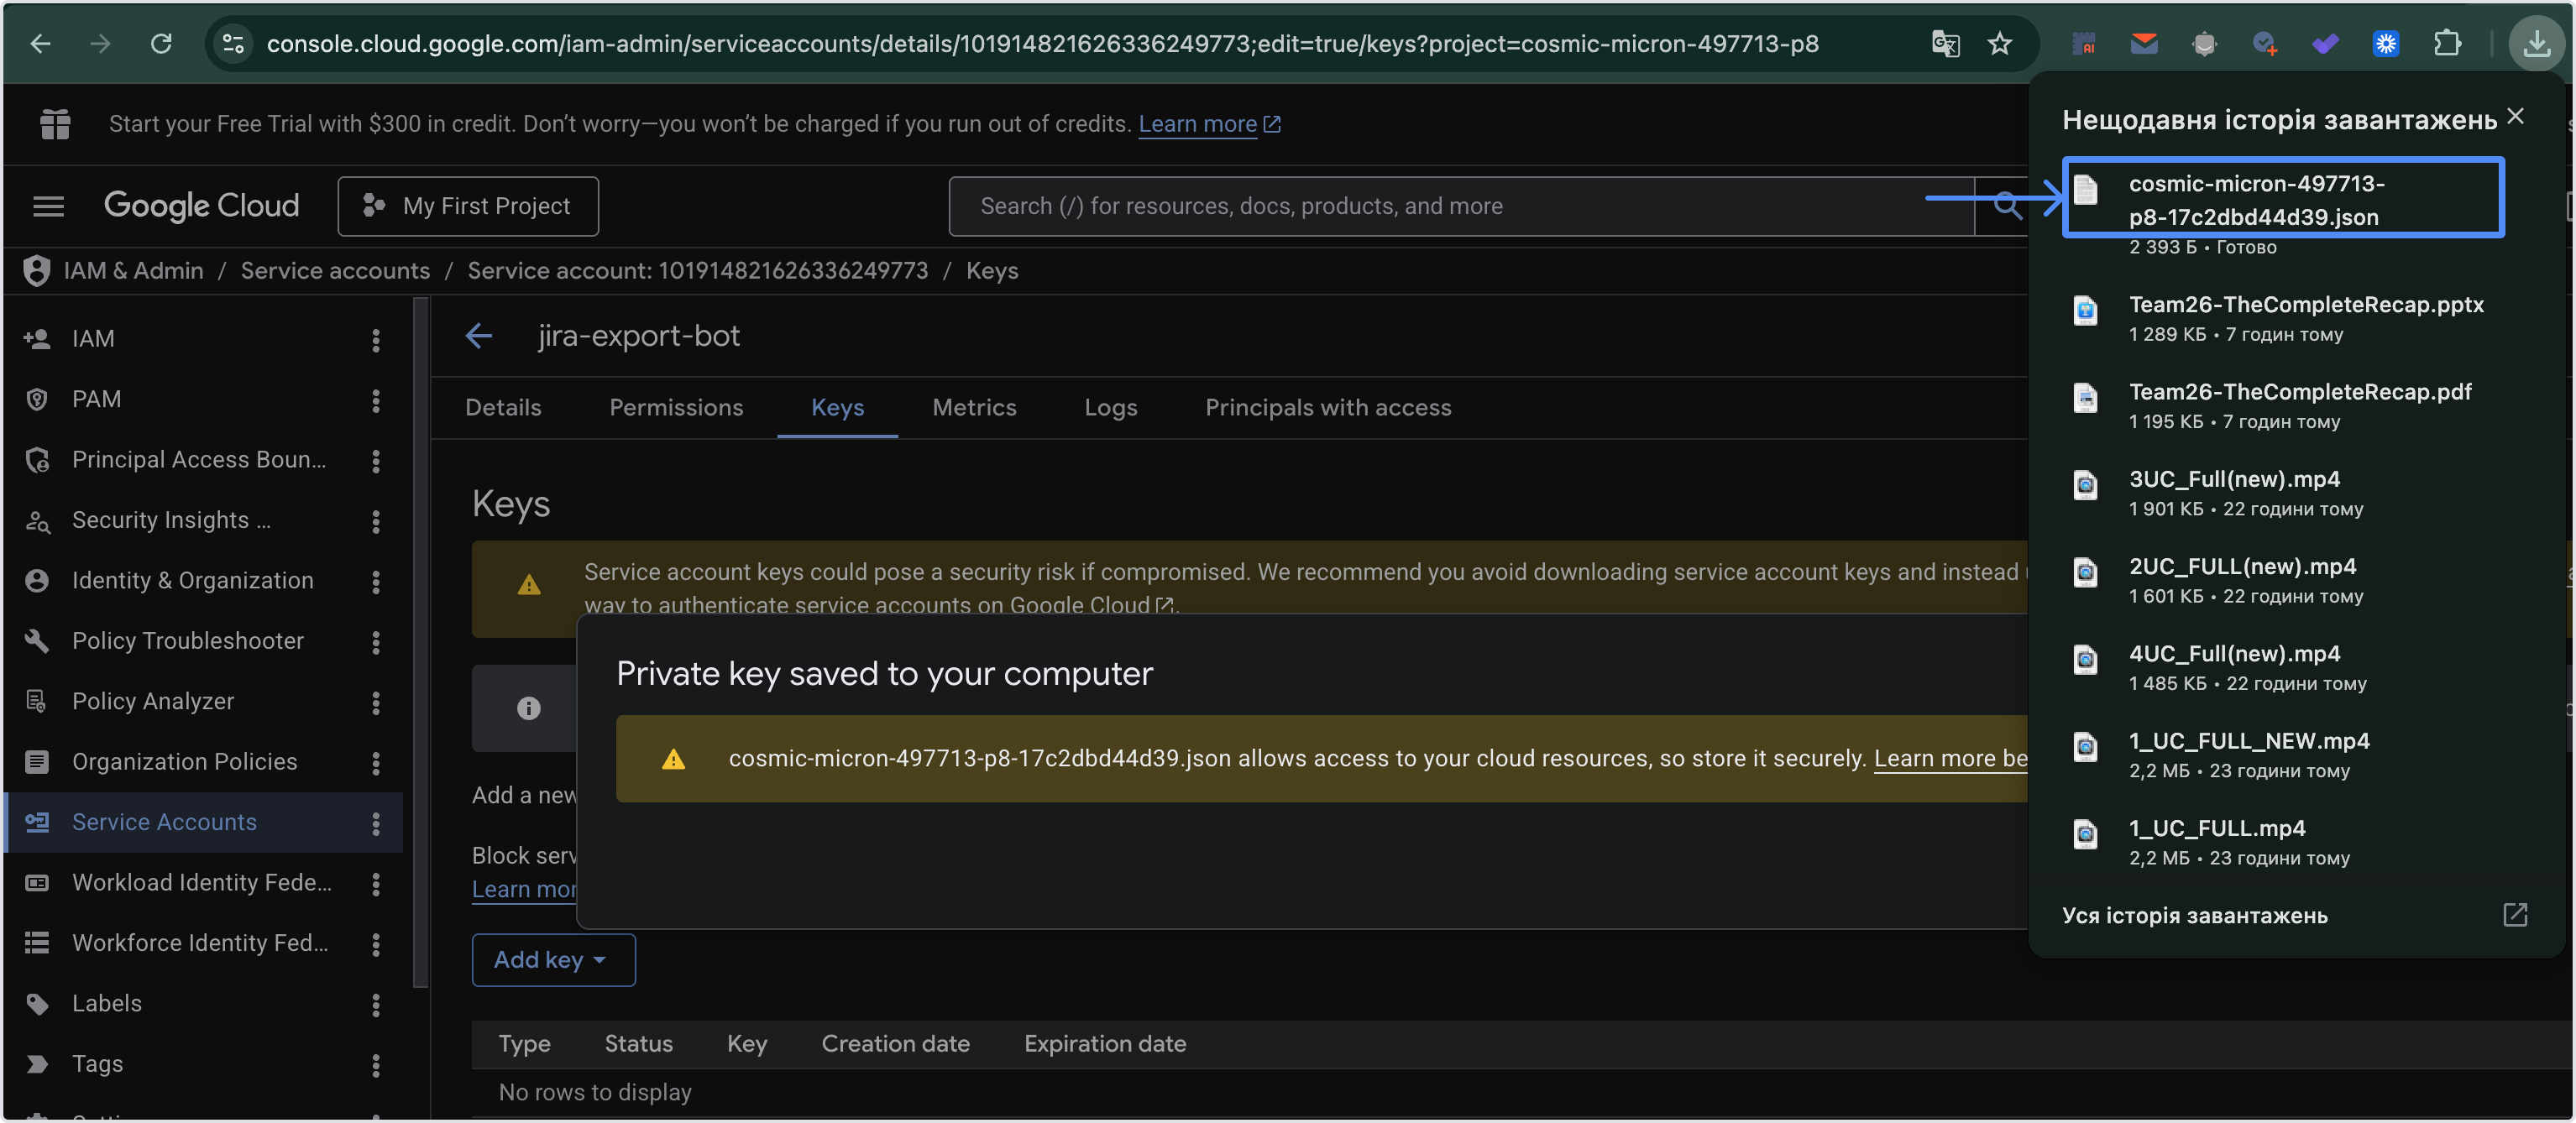Open options menu for PAM sidebar item
Image resolution: width=2576 pixels, height=1123 pixels.
pos(376,400)
